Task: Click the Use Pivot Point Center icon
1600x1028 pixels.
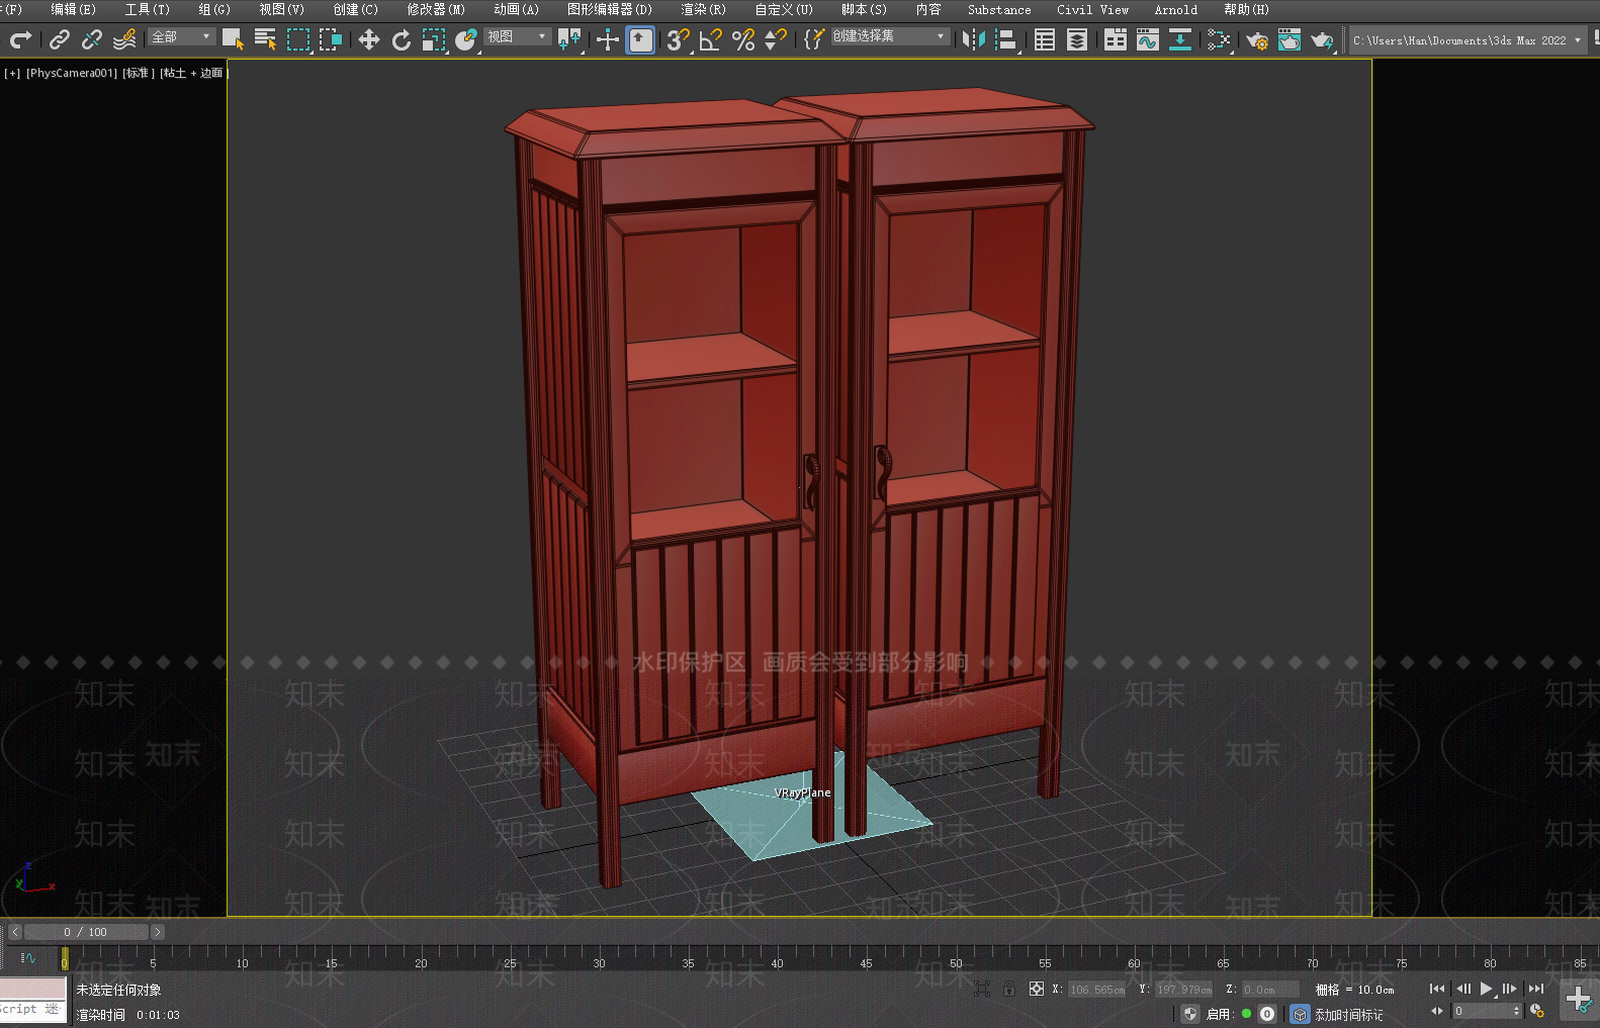Action: tap(570, 40)
